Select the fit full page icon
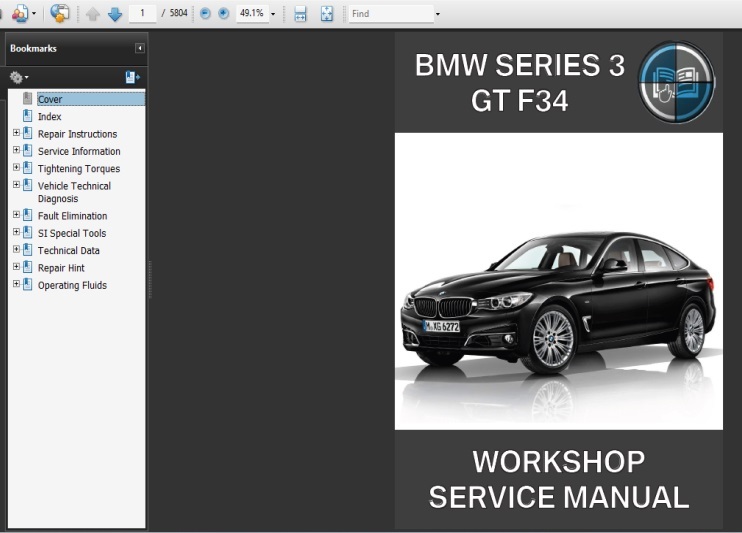This screenshot has height=533, width=742. point(327,14)
